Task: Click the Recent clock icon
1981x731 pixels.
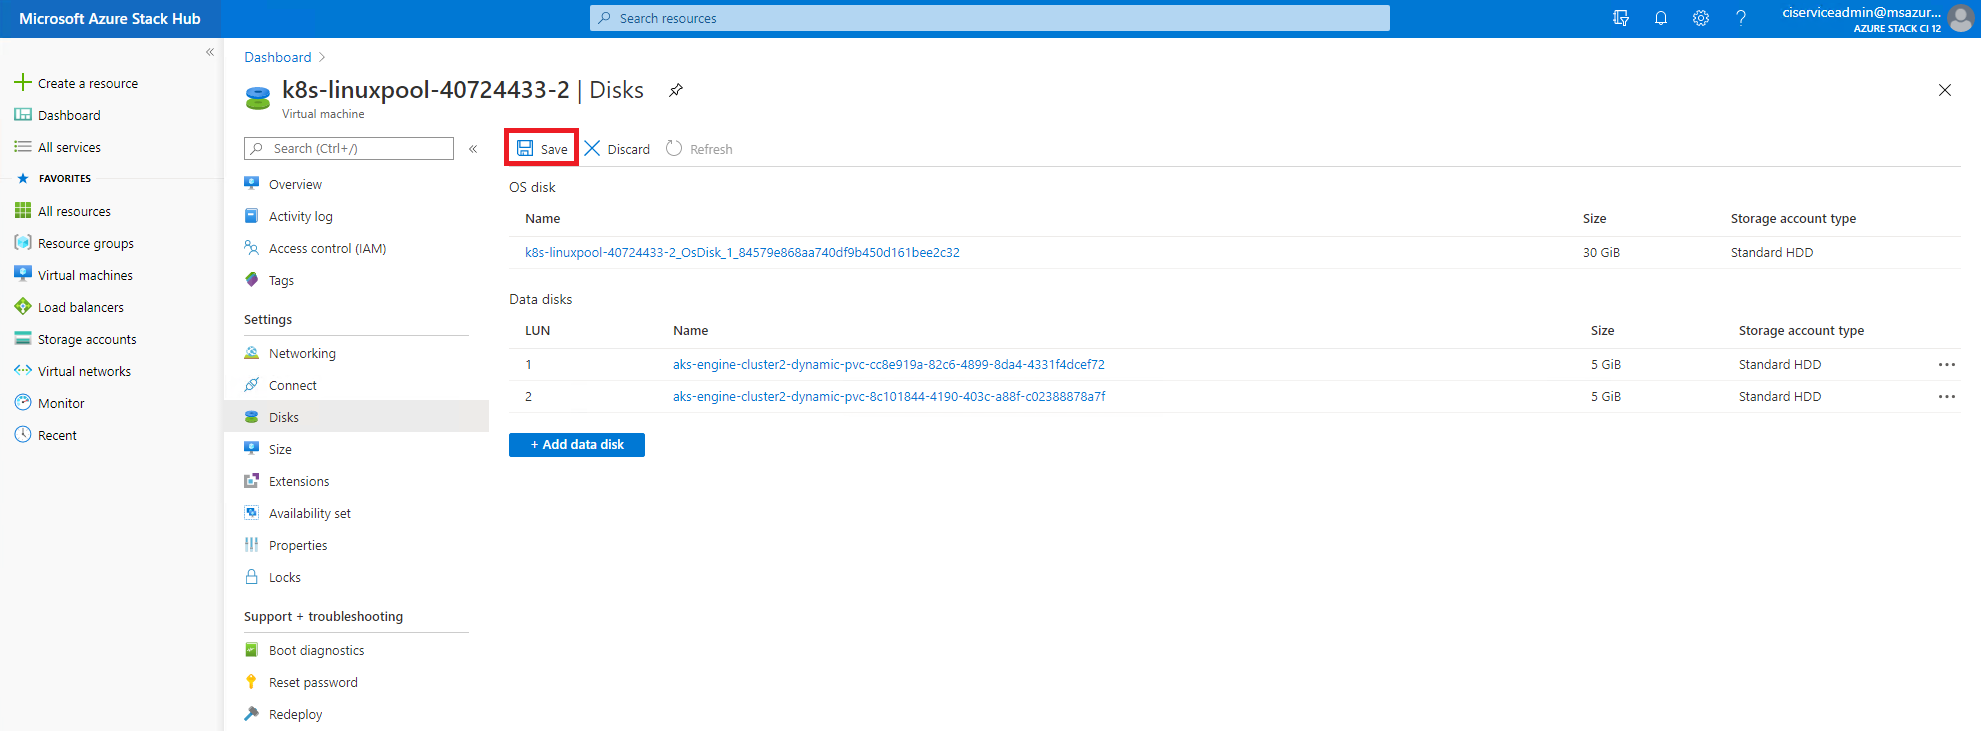Action: (23, 434)
